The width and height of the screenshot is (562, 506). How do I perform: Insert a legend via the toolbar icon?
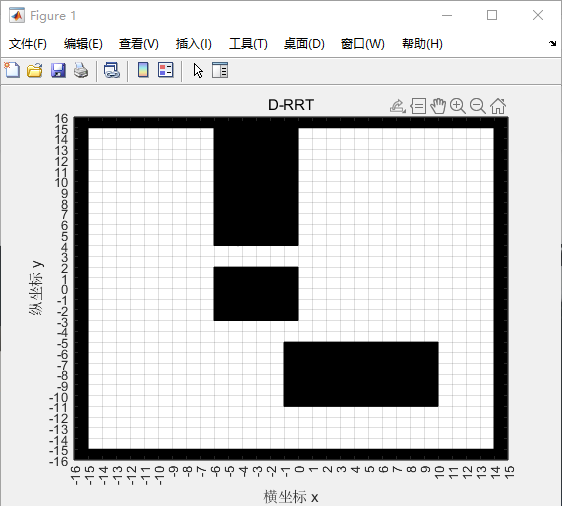166,70
